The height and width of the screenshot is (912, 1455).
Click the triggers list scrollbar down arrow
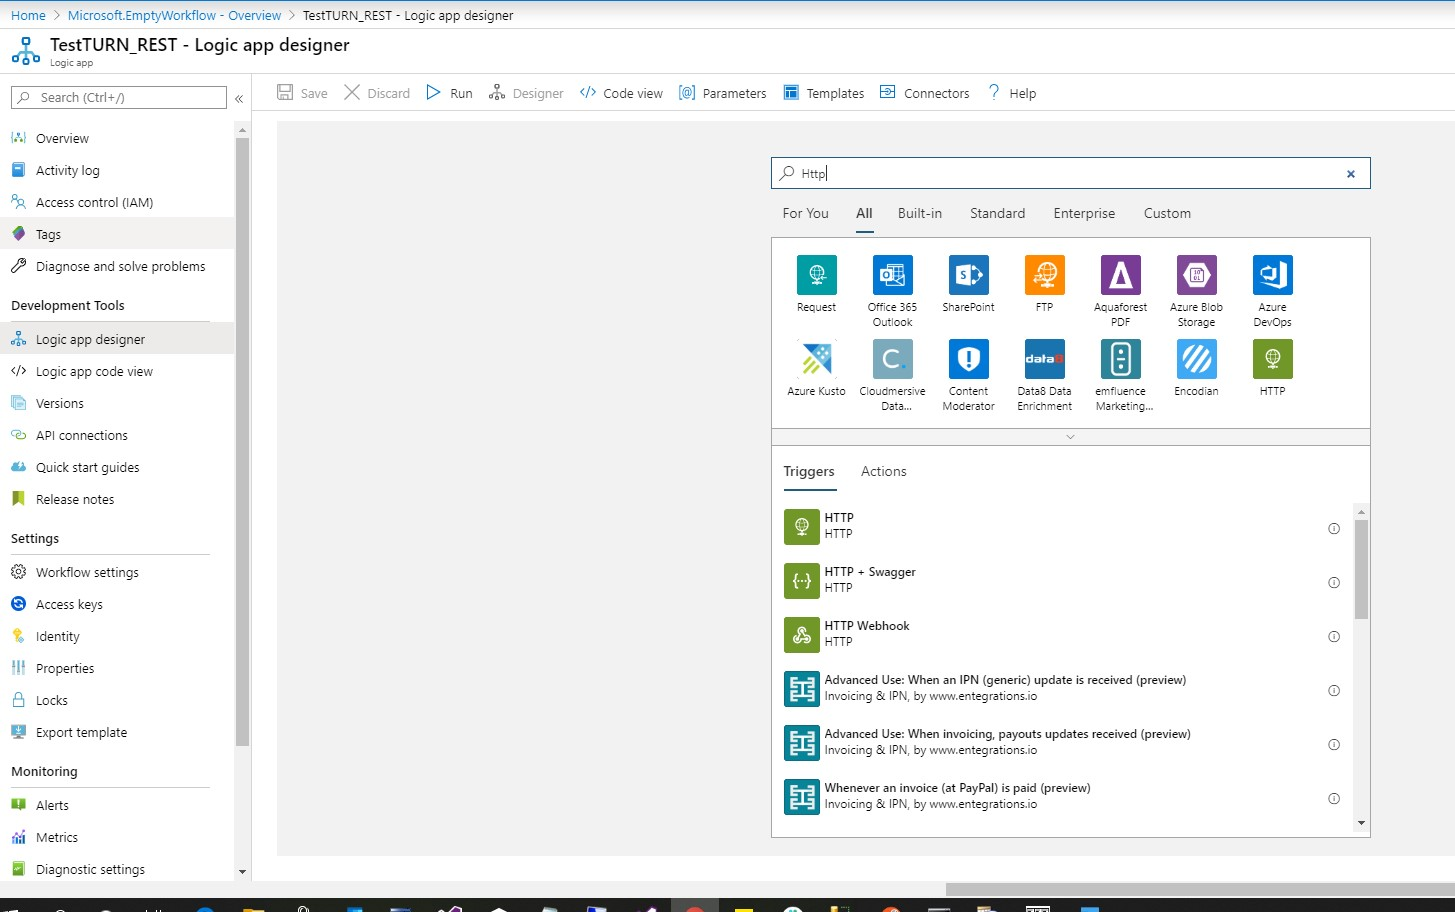click(1361, 823)
